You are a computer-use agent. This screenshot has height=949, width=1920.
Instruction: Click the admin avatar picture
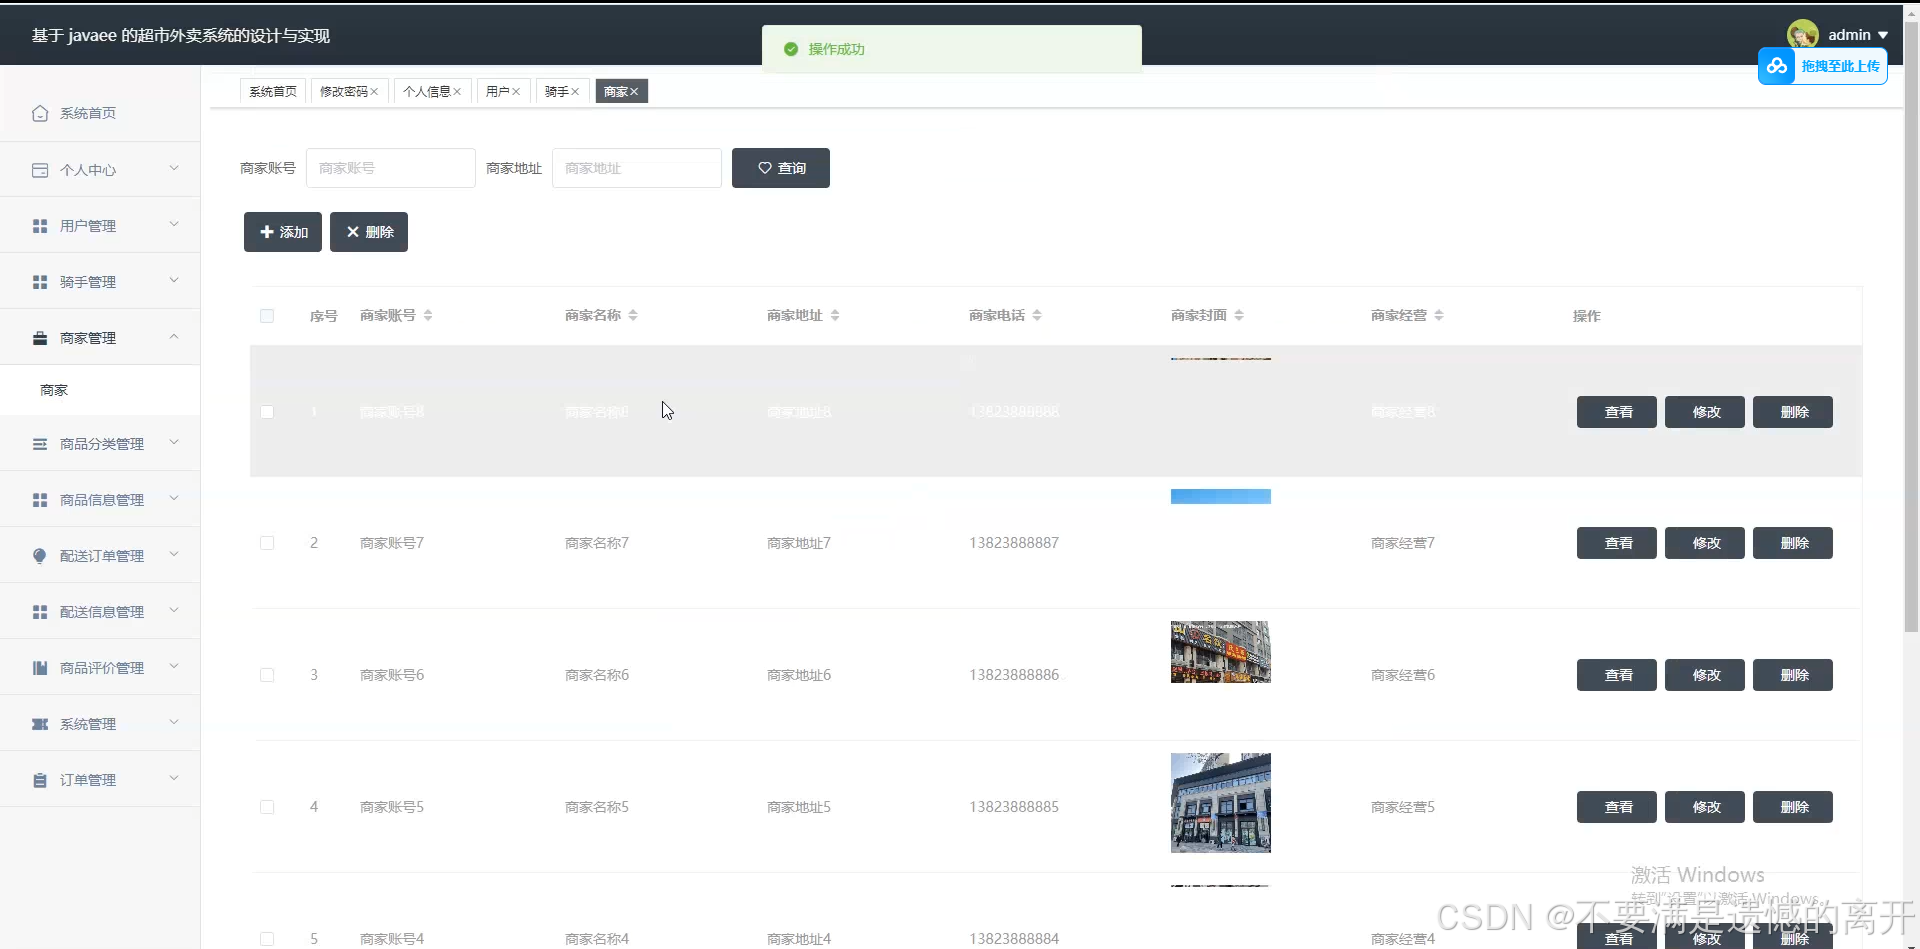1803,34
